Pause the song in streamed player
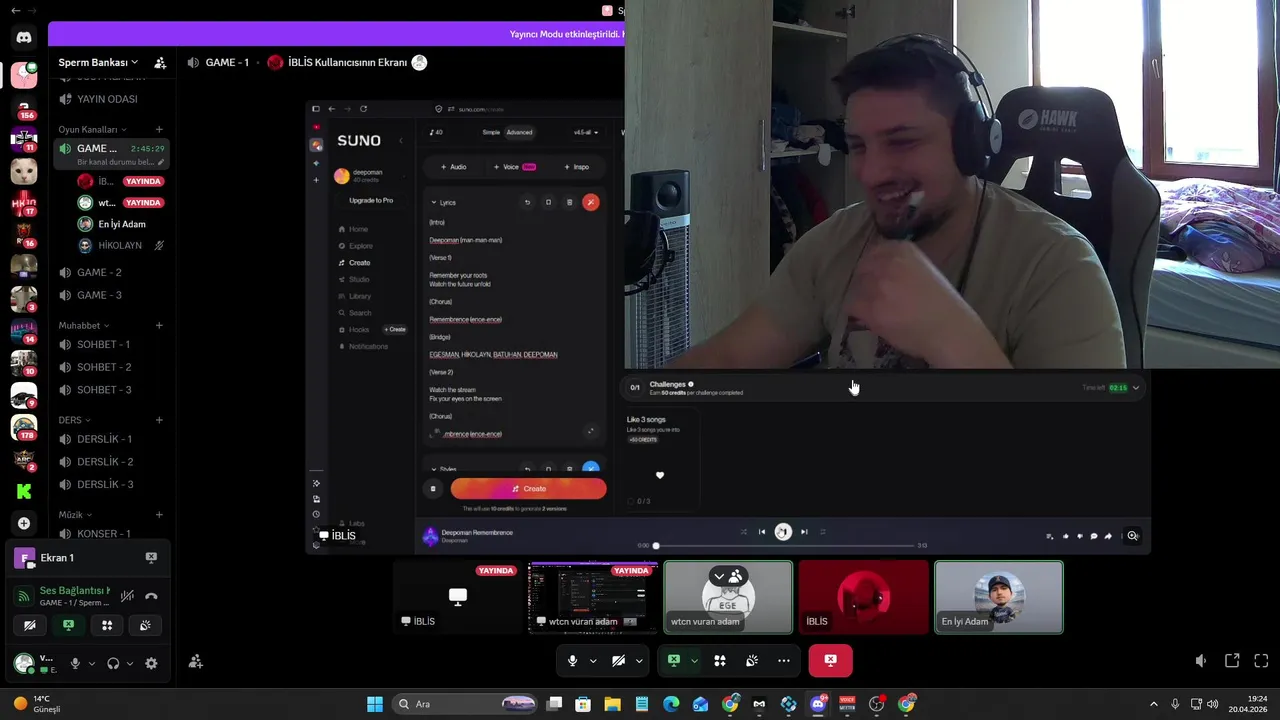1280x720 pixels. [783, 532]
